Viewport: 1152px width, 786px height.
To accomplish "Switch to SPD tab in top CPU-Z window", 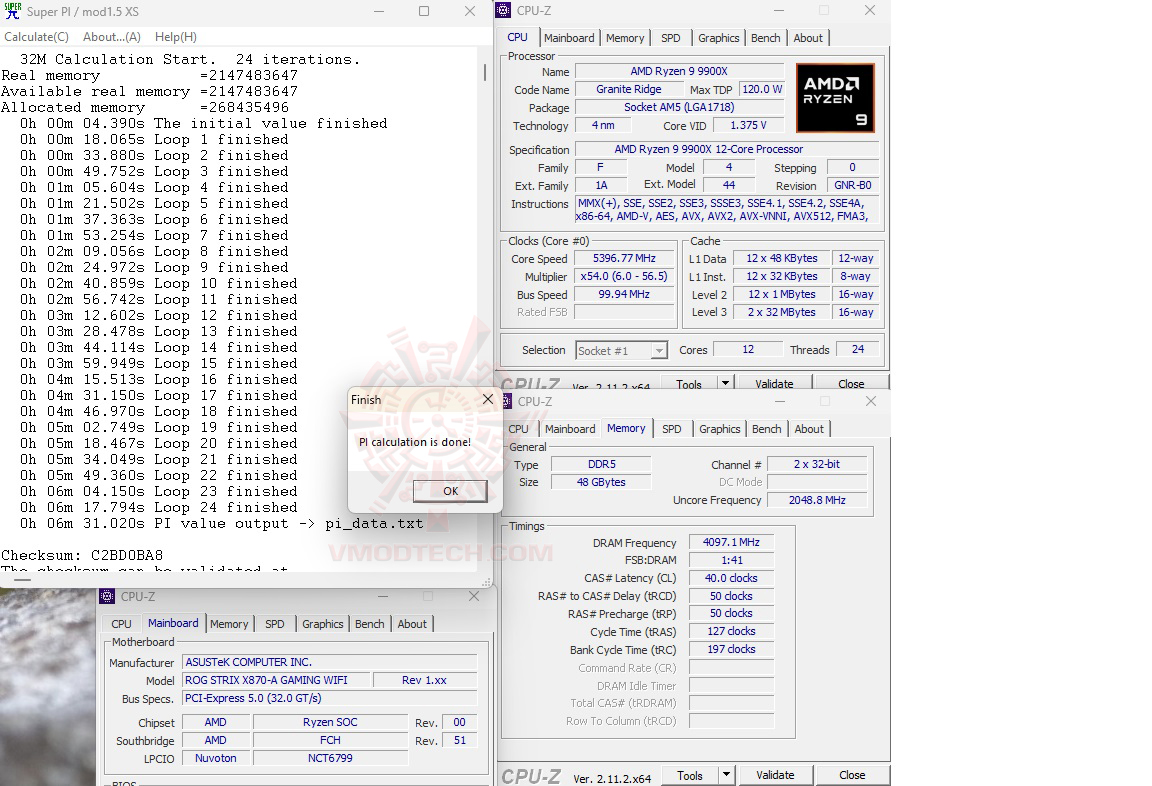I will pyautogui.click(x=671, y=38).
